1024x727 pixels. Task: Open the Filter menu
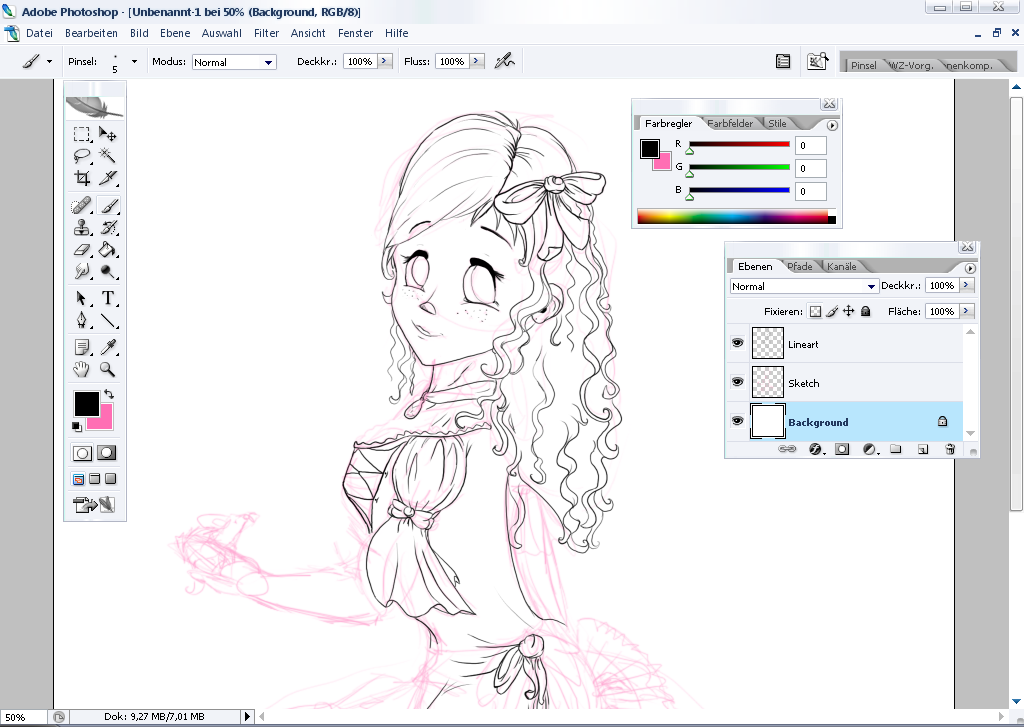tap(266, 33)
